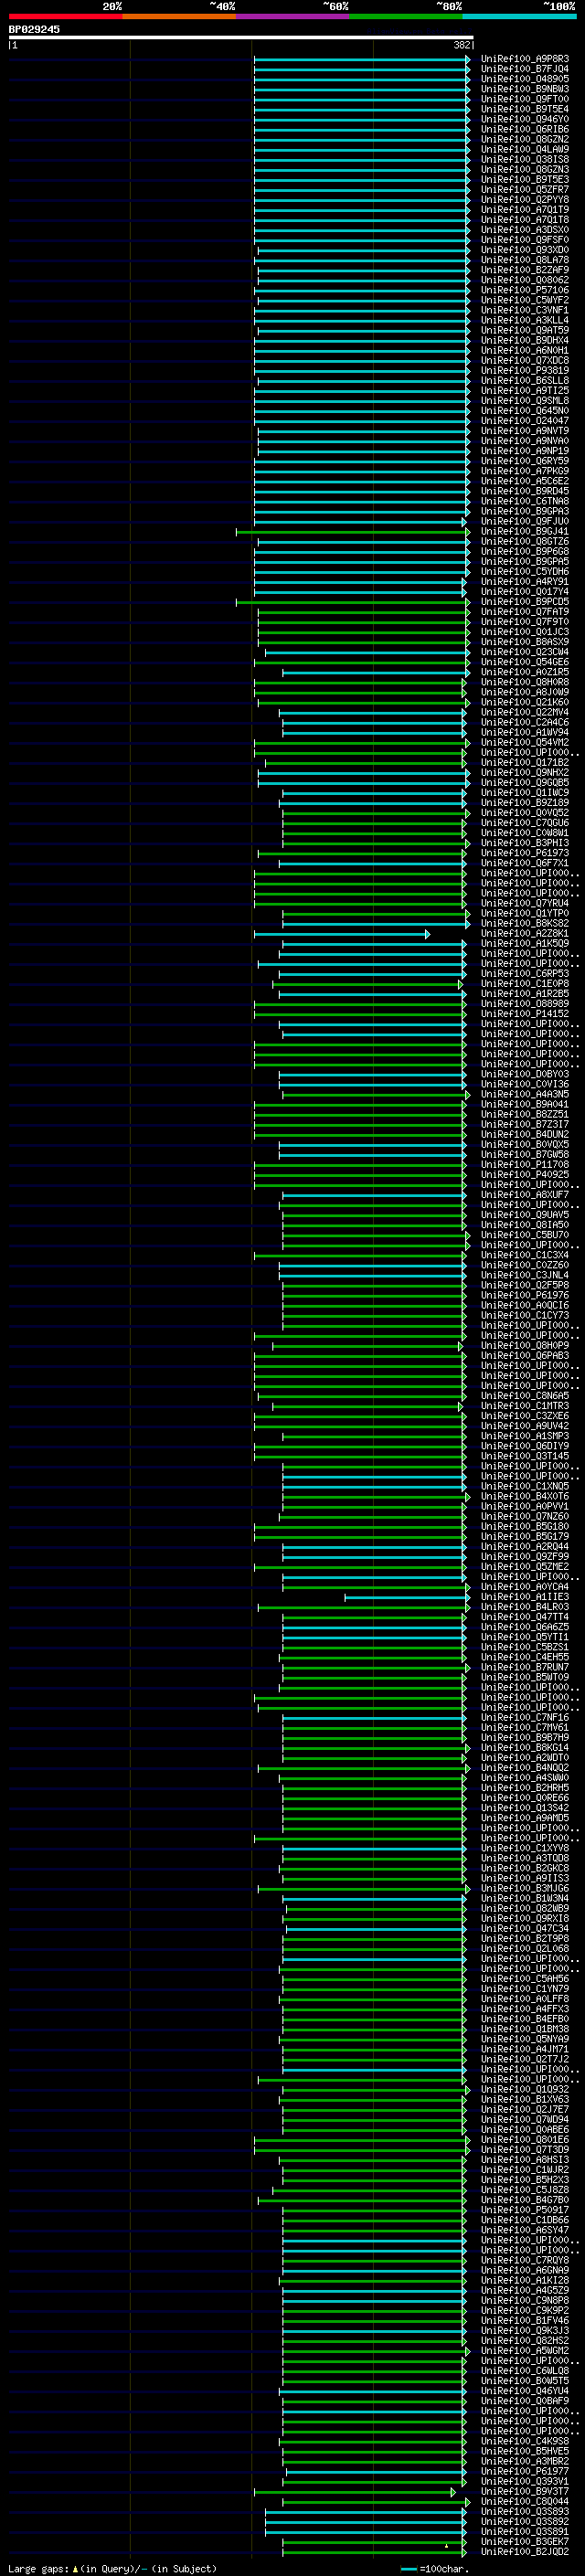This screenshot has height=2576, width=585.
Task: Select hit label UniRef100_B9GPA5
Action: click(x=525, y=562)
